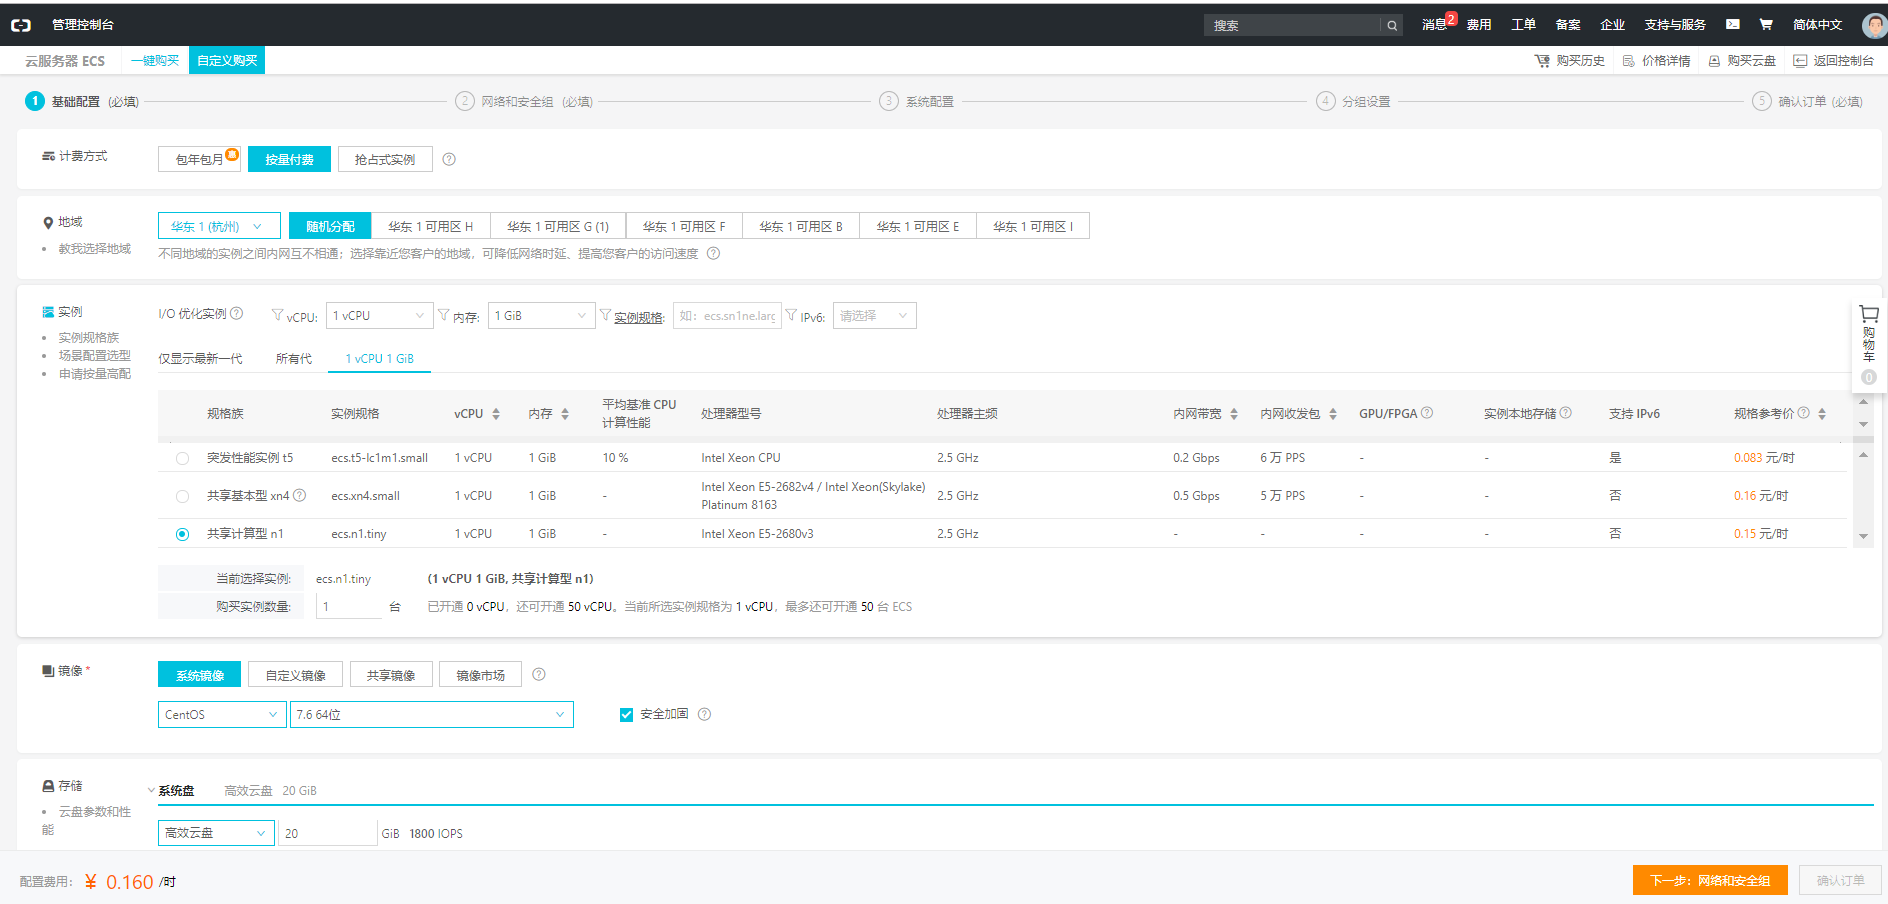Open the 购买历史 link
The width and height of the screenshot is (1888, 904).
(1570, 61)
